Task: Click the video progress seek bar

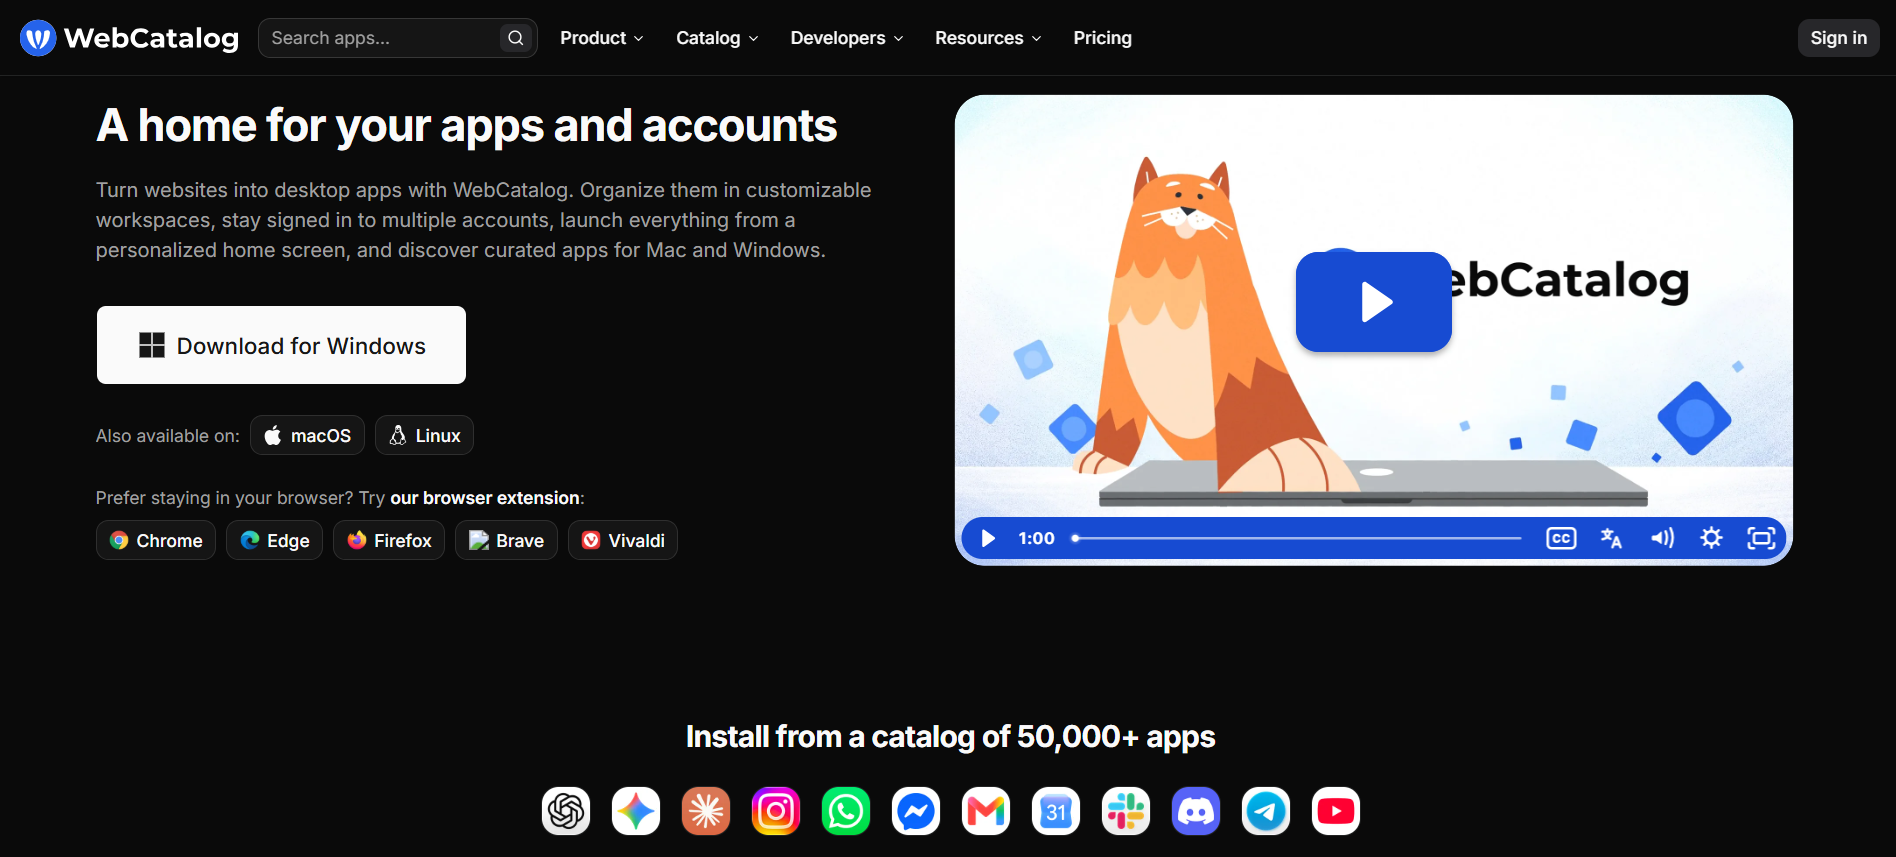Action: 1296,538
